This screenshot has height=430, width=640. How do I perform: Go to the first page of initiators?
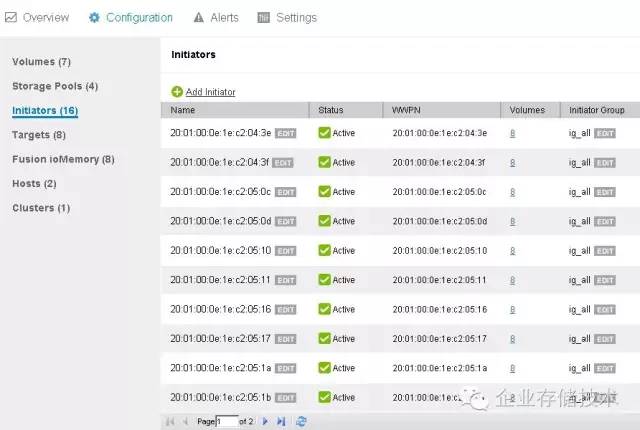tap(170, 421)
